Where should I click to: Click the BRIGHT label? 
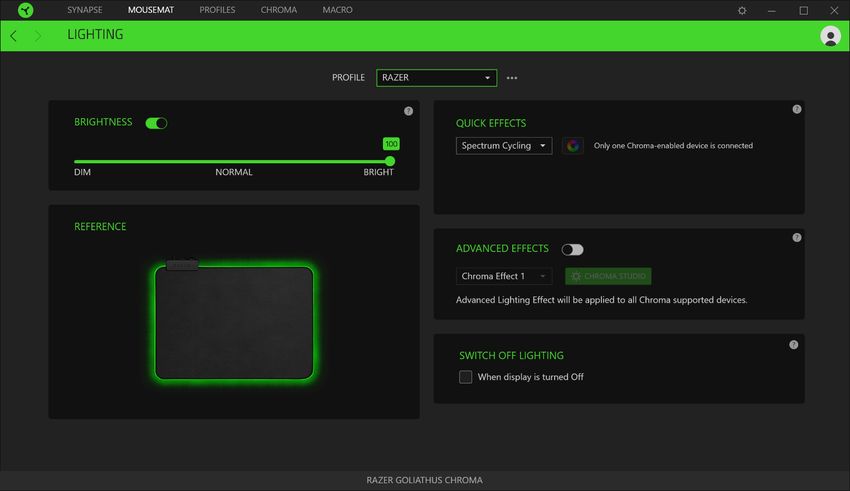click(x=378, y=172)
